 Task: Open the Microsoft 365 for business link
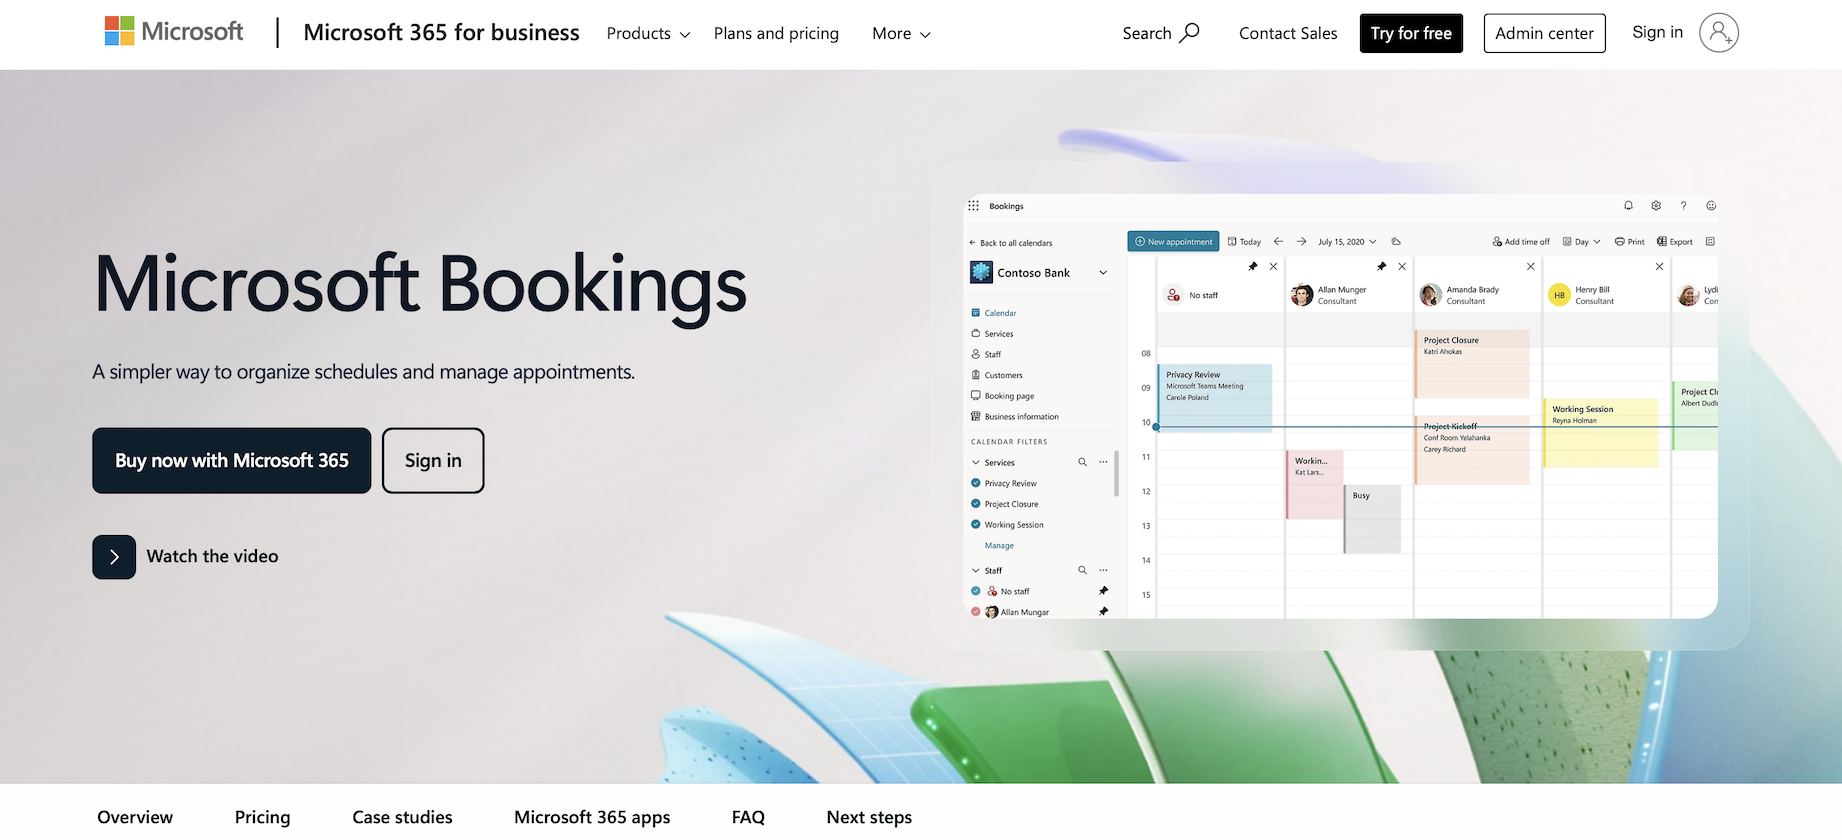coord(441,33)
